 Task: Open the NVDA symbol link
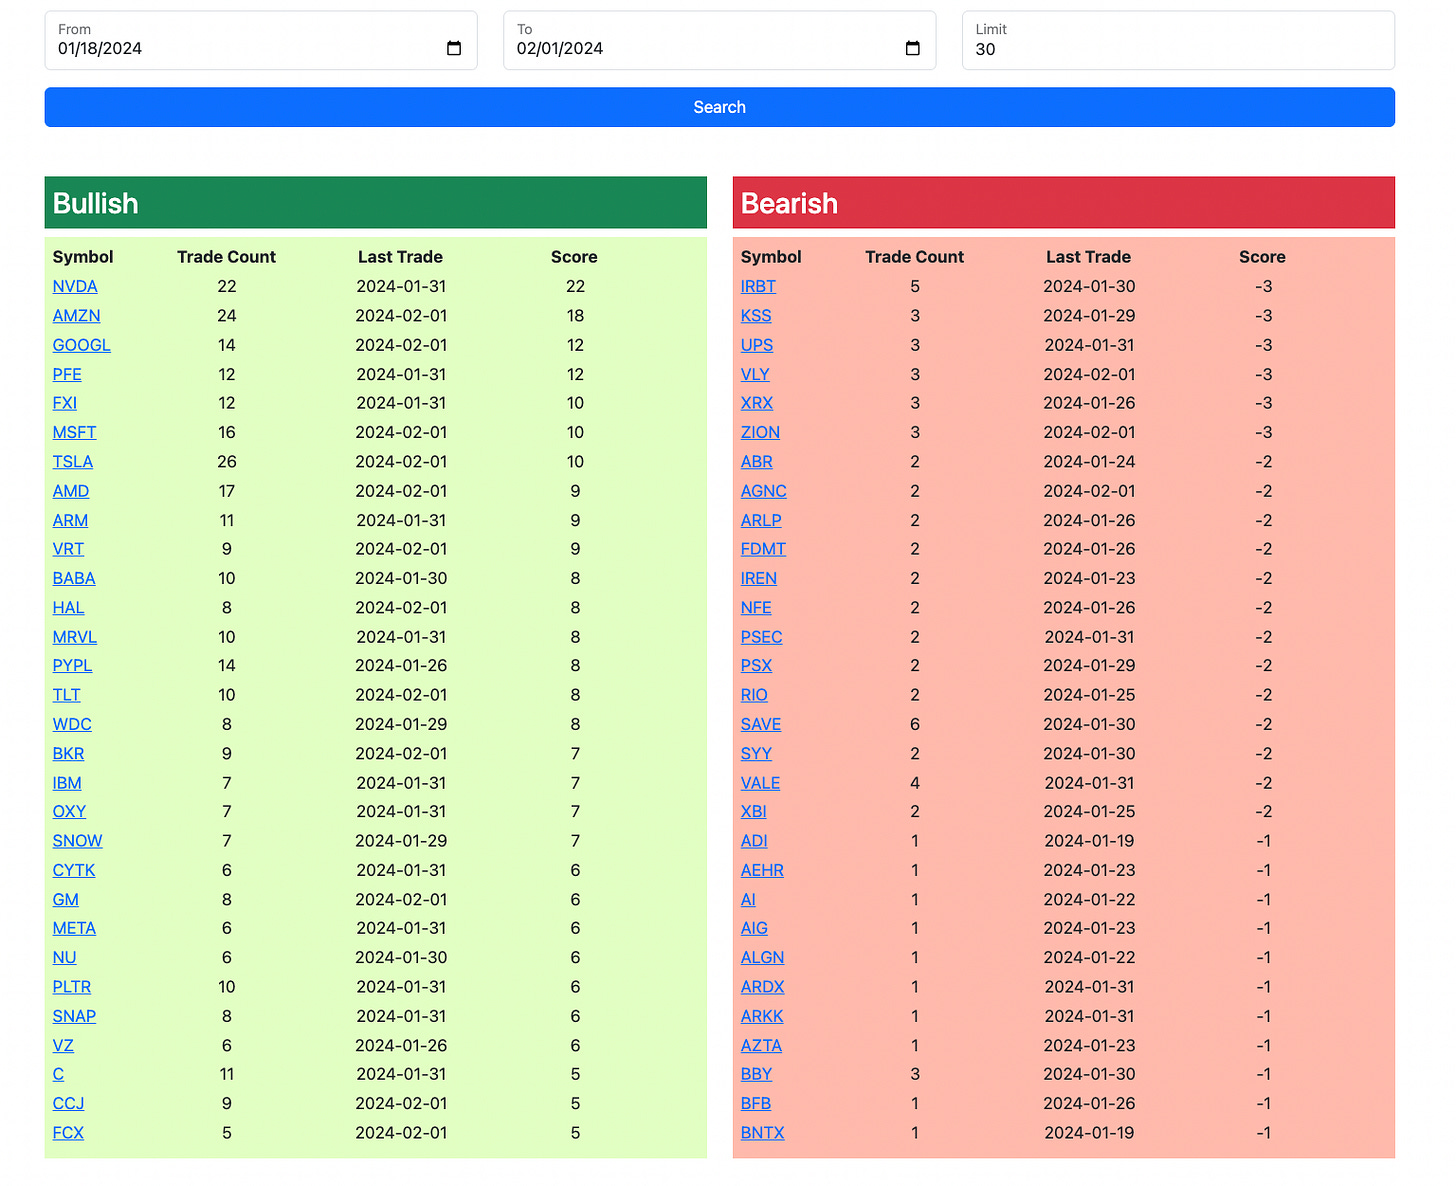(x=75, y=286)
